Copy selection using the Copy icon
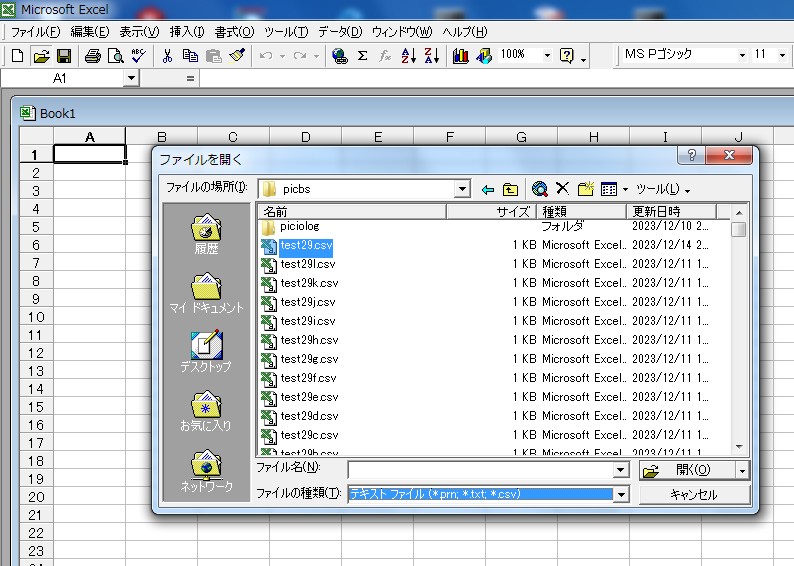The image size is (794, 566). pyautogui.click(x=190, y=56)
